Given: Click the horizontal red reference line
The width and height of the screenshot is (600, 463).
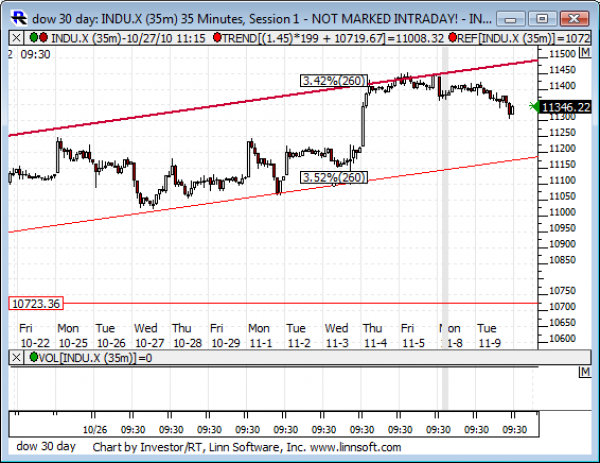Looking at the screenshot, I should 300,303.
